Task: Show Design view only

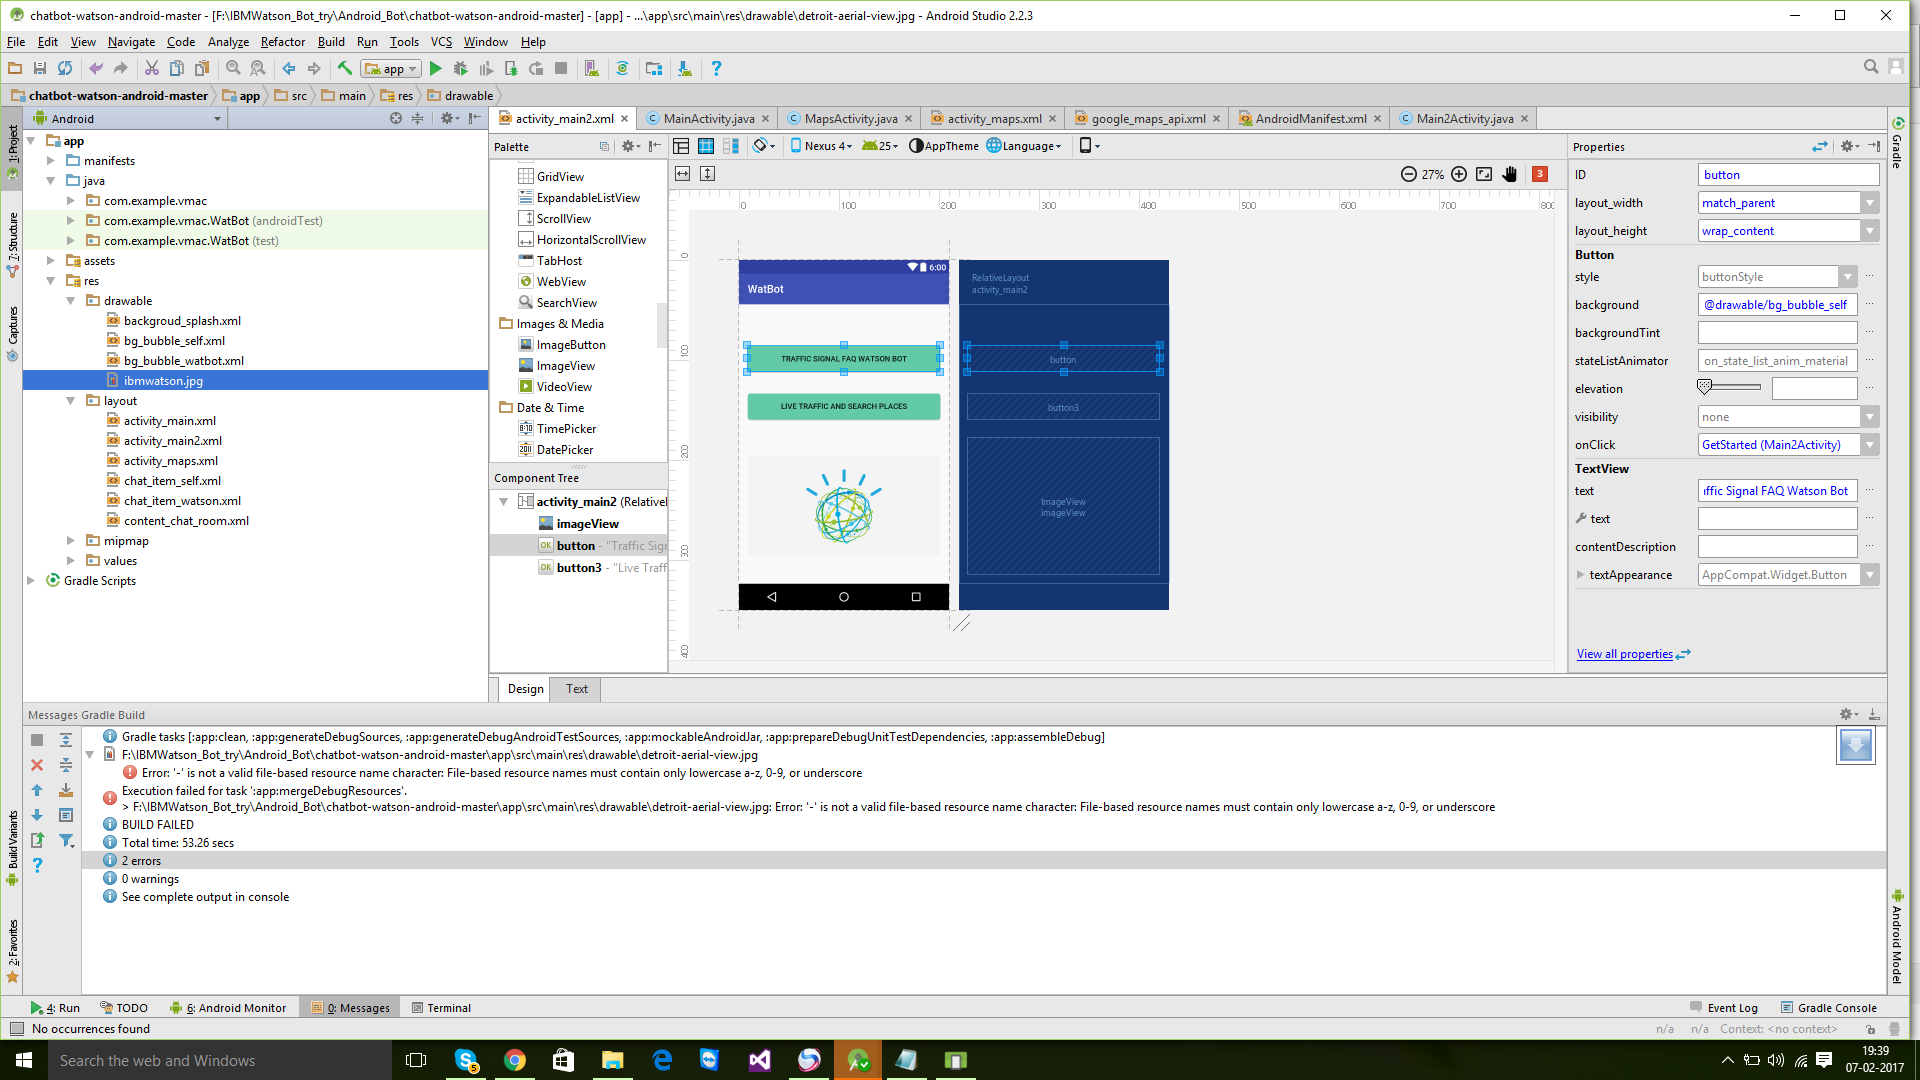Action: click(681, 146)
